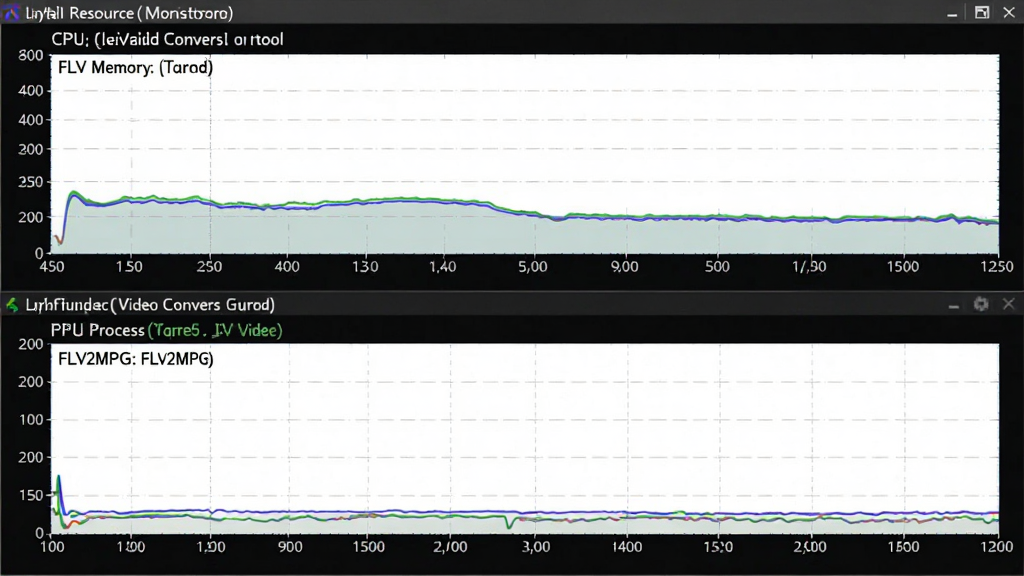Click the 900 label on the FLV2MPG chart axis
The width and height of the screenshot is (1024, 576).
pyautogui.click(x=290, y=547)
